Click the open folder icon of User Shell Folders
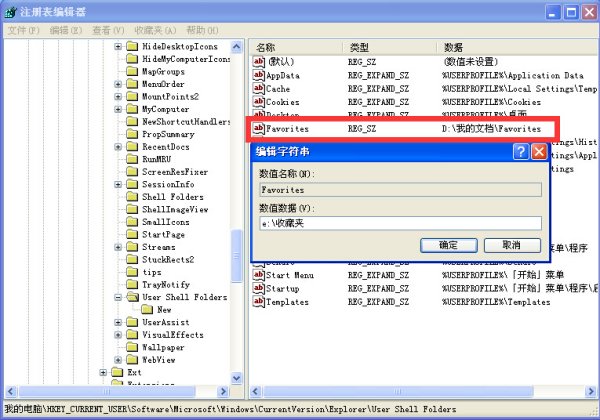This screenshot has width=600, height=420. pyautogui.click(x=132, y=297)
